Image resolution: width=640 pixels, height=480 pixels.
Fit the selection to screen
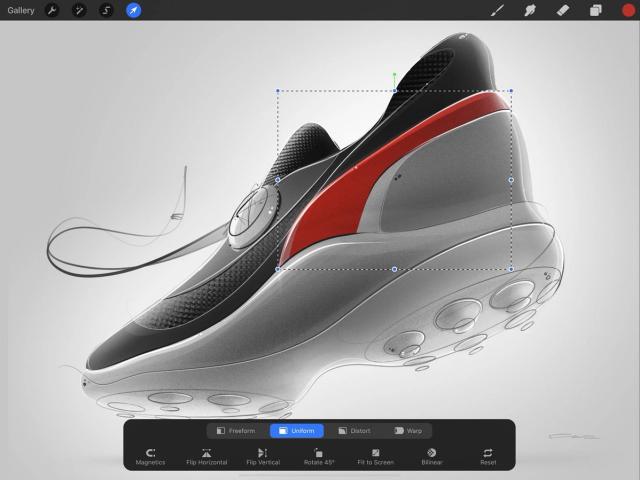click(376, 457)
